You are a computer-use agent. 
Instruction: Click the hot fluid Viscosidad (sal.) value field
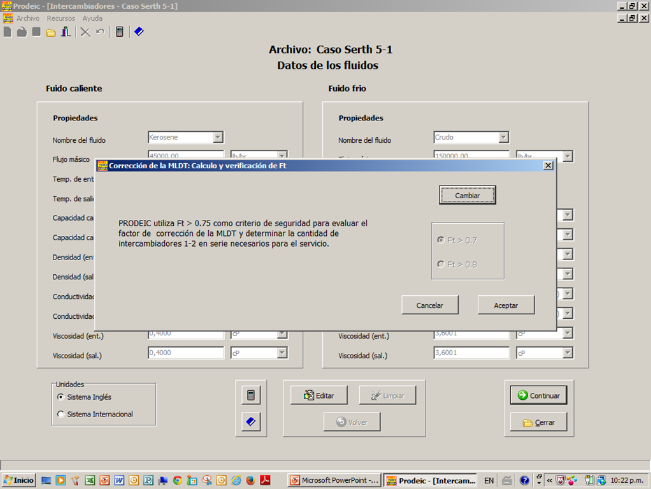(186, 352)
